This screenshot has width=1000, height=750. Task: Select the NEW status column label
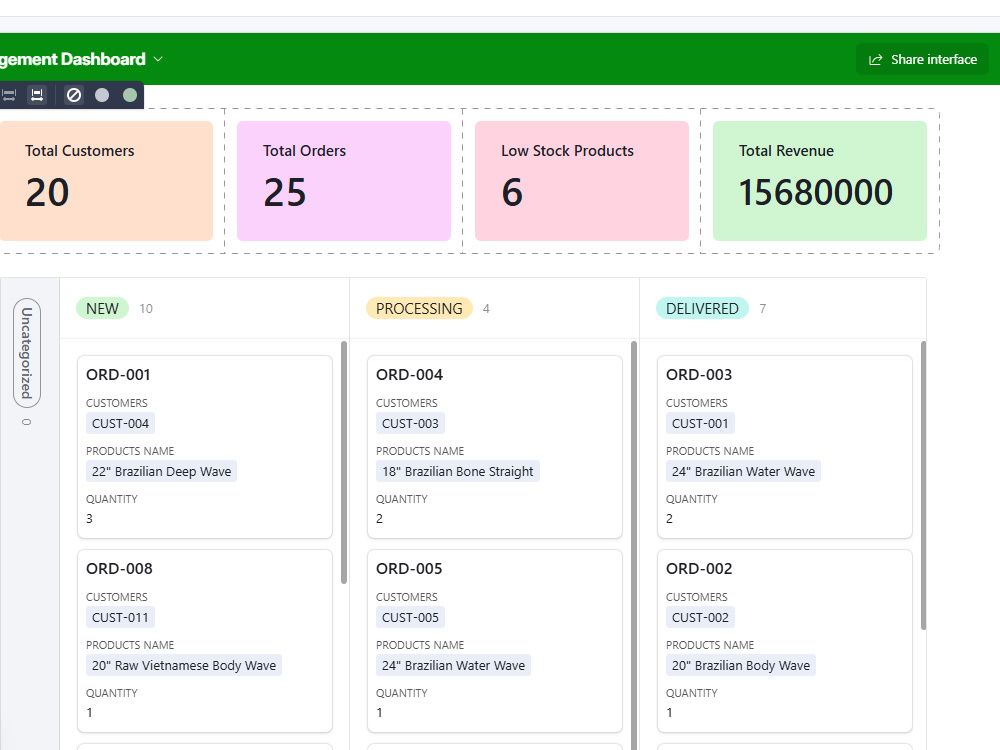pyautogui.click(x=102, y=309)
